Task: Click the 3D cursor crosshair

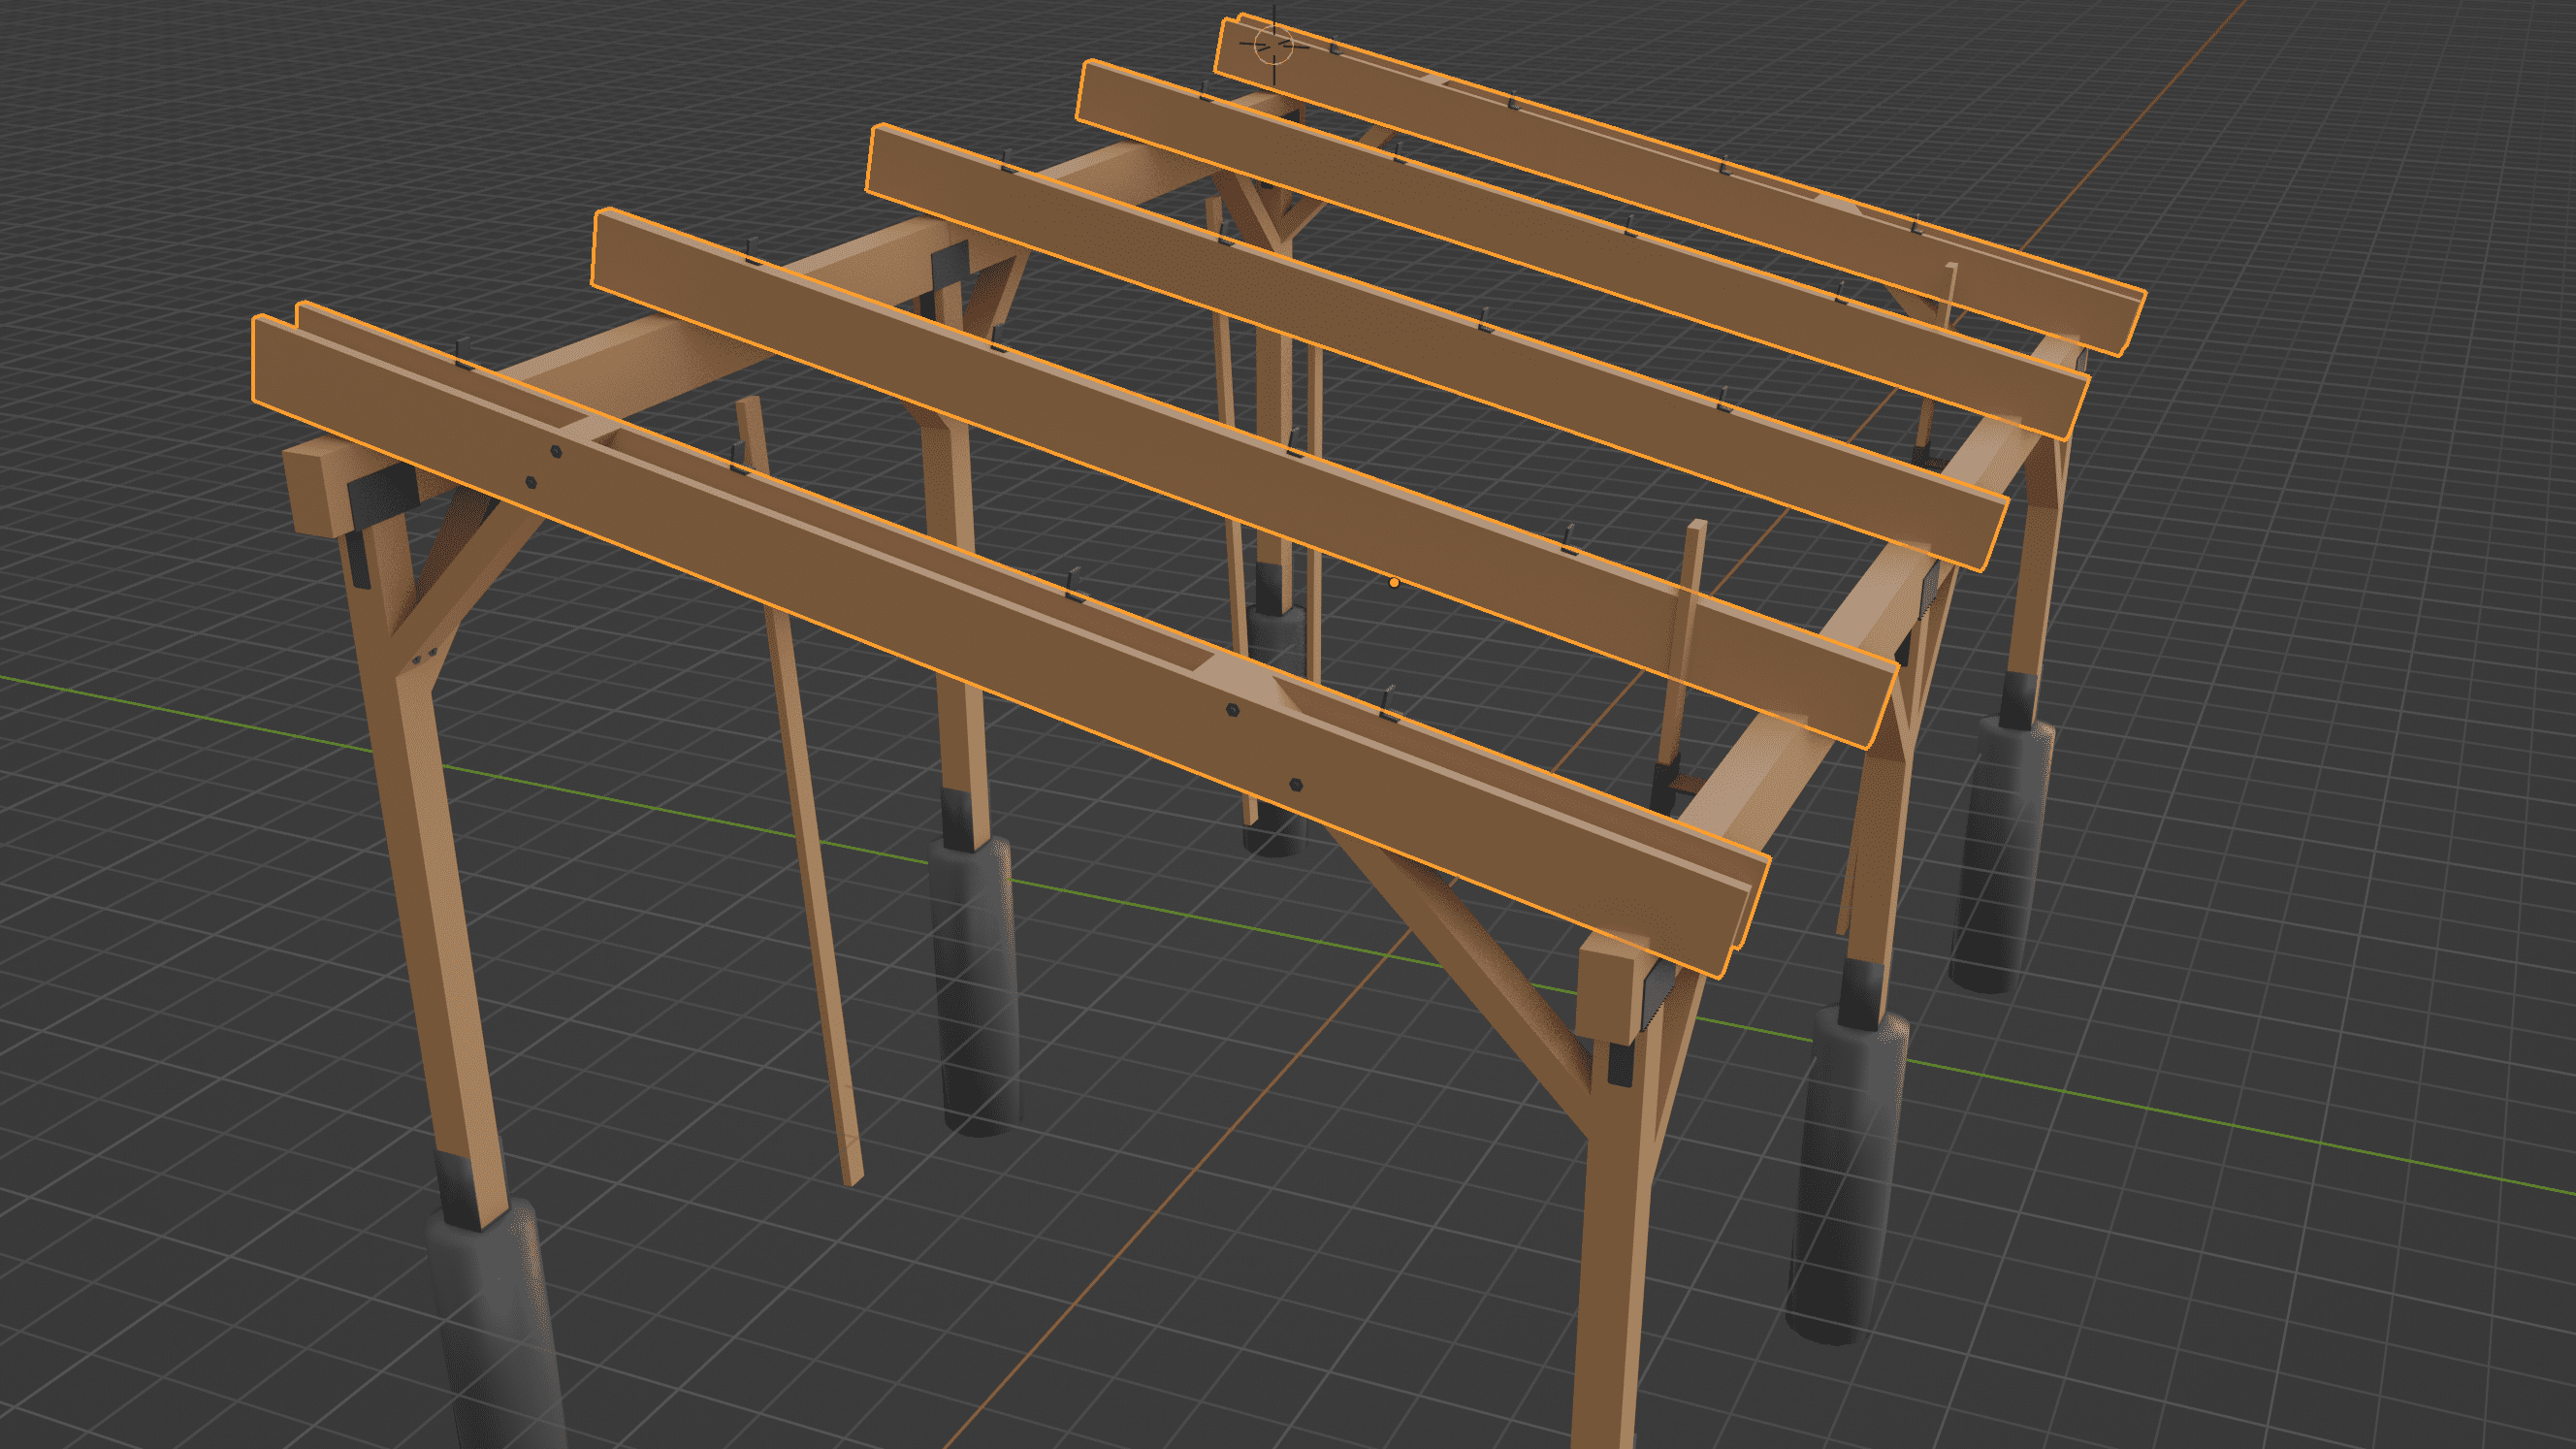Action: 1274,43
